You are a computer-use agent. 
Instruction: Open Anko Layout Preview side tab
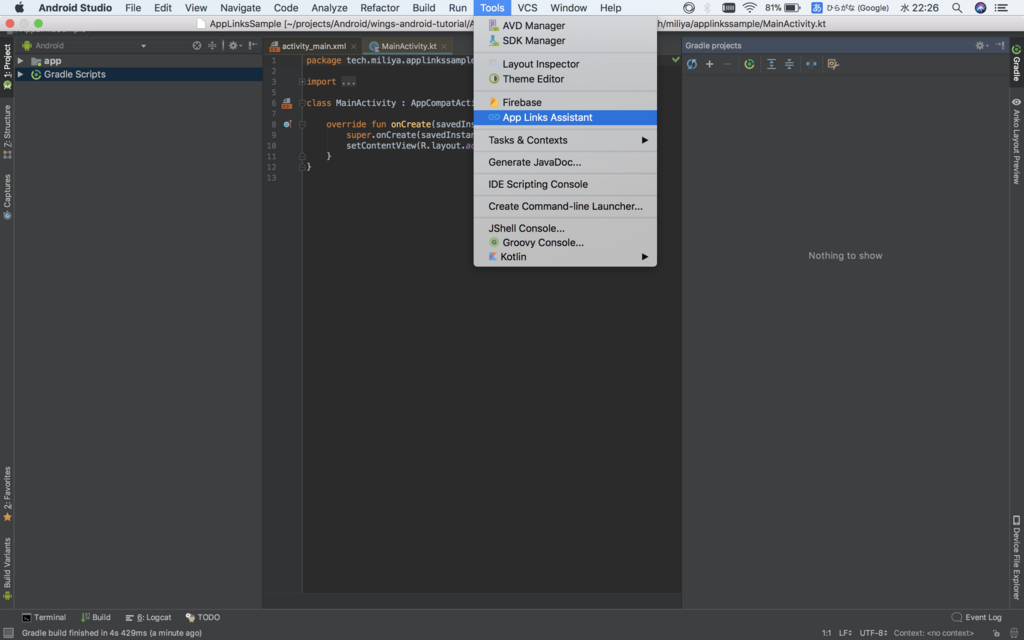click(x=1017, y=141)
